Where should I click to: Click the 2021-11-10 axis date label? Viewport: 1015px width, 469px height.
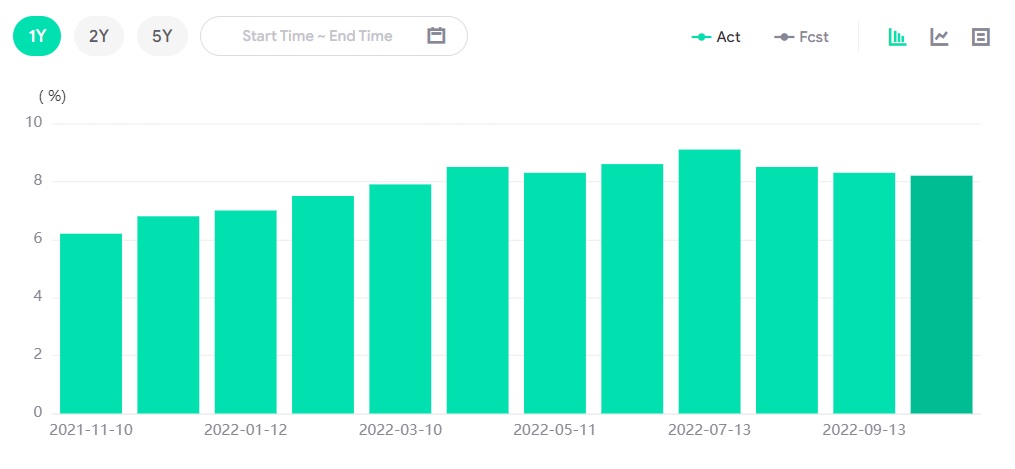click(91, 430)
